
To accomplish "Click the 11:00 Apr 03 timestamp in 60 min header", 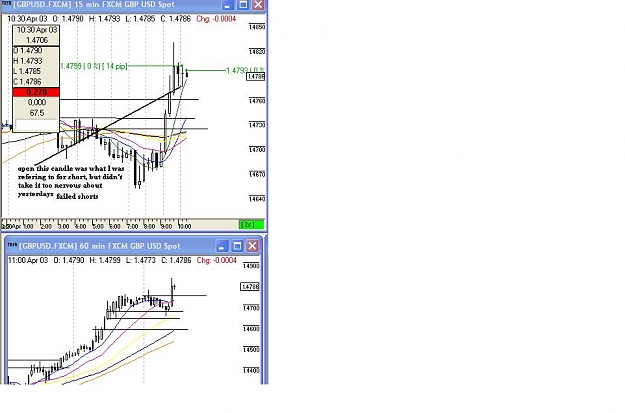I will (28, 260).
